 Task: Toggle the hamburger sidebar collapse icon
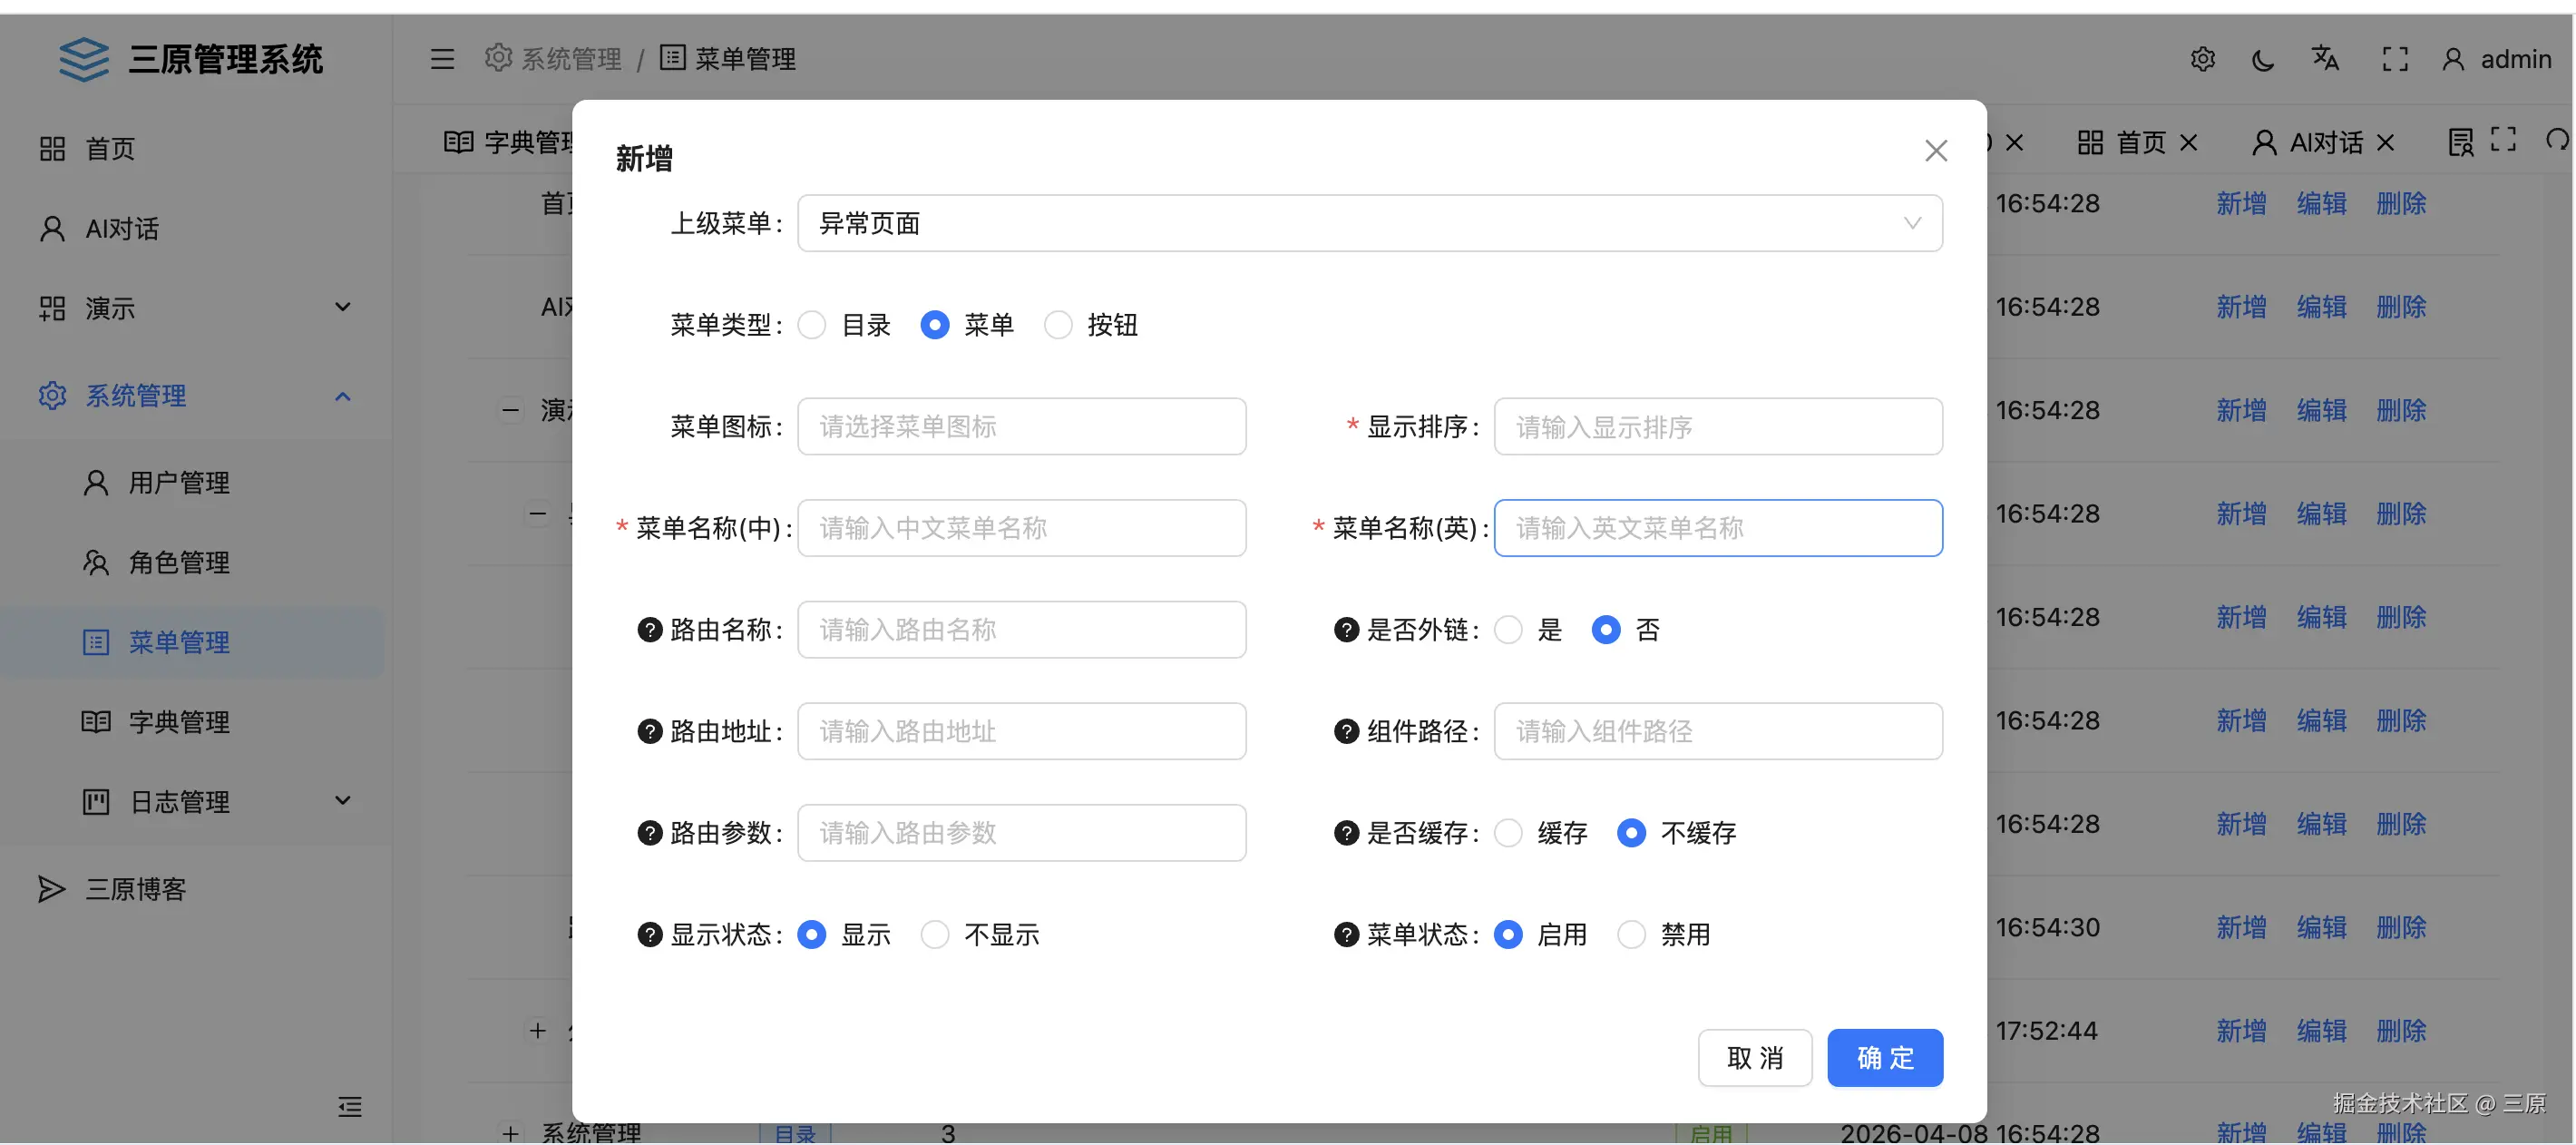(442, 59)
